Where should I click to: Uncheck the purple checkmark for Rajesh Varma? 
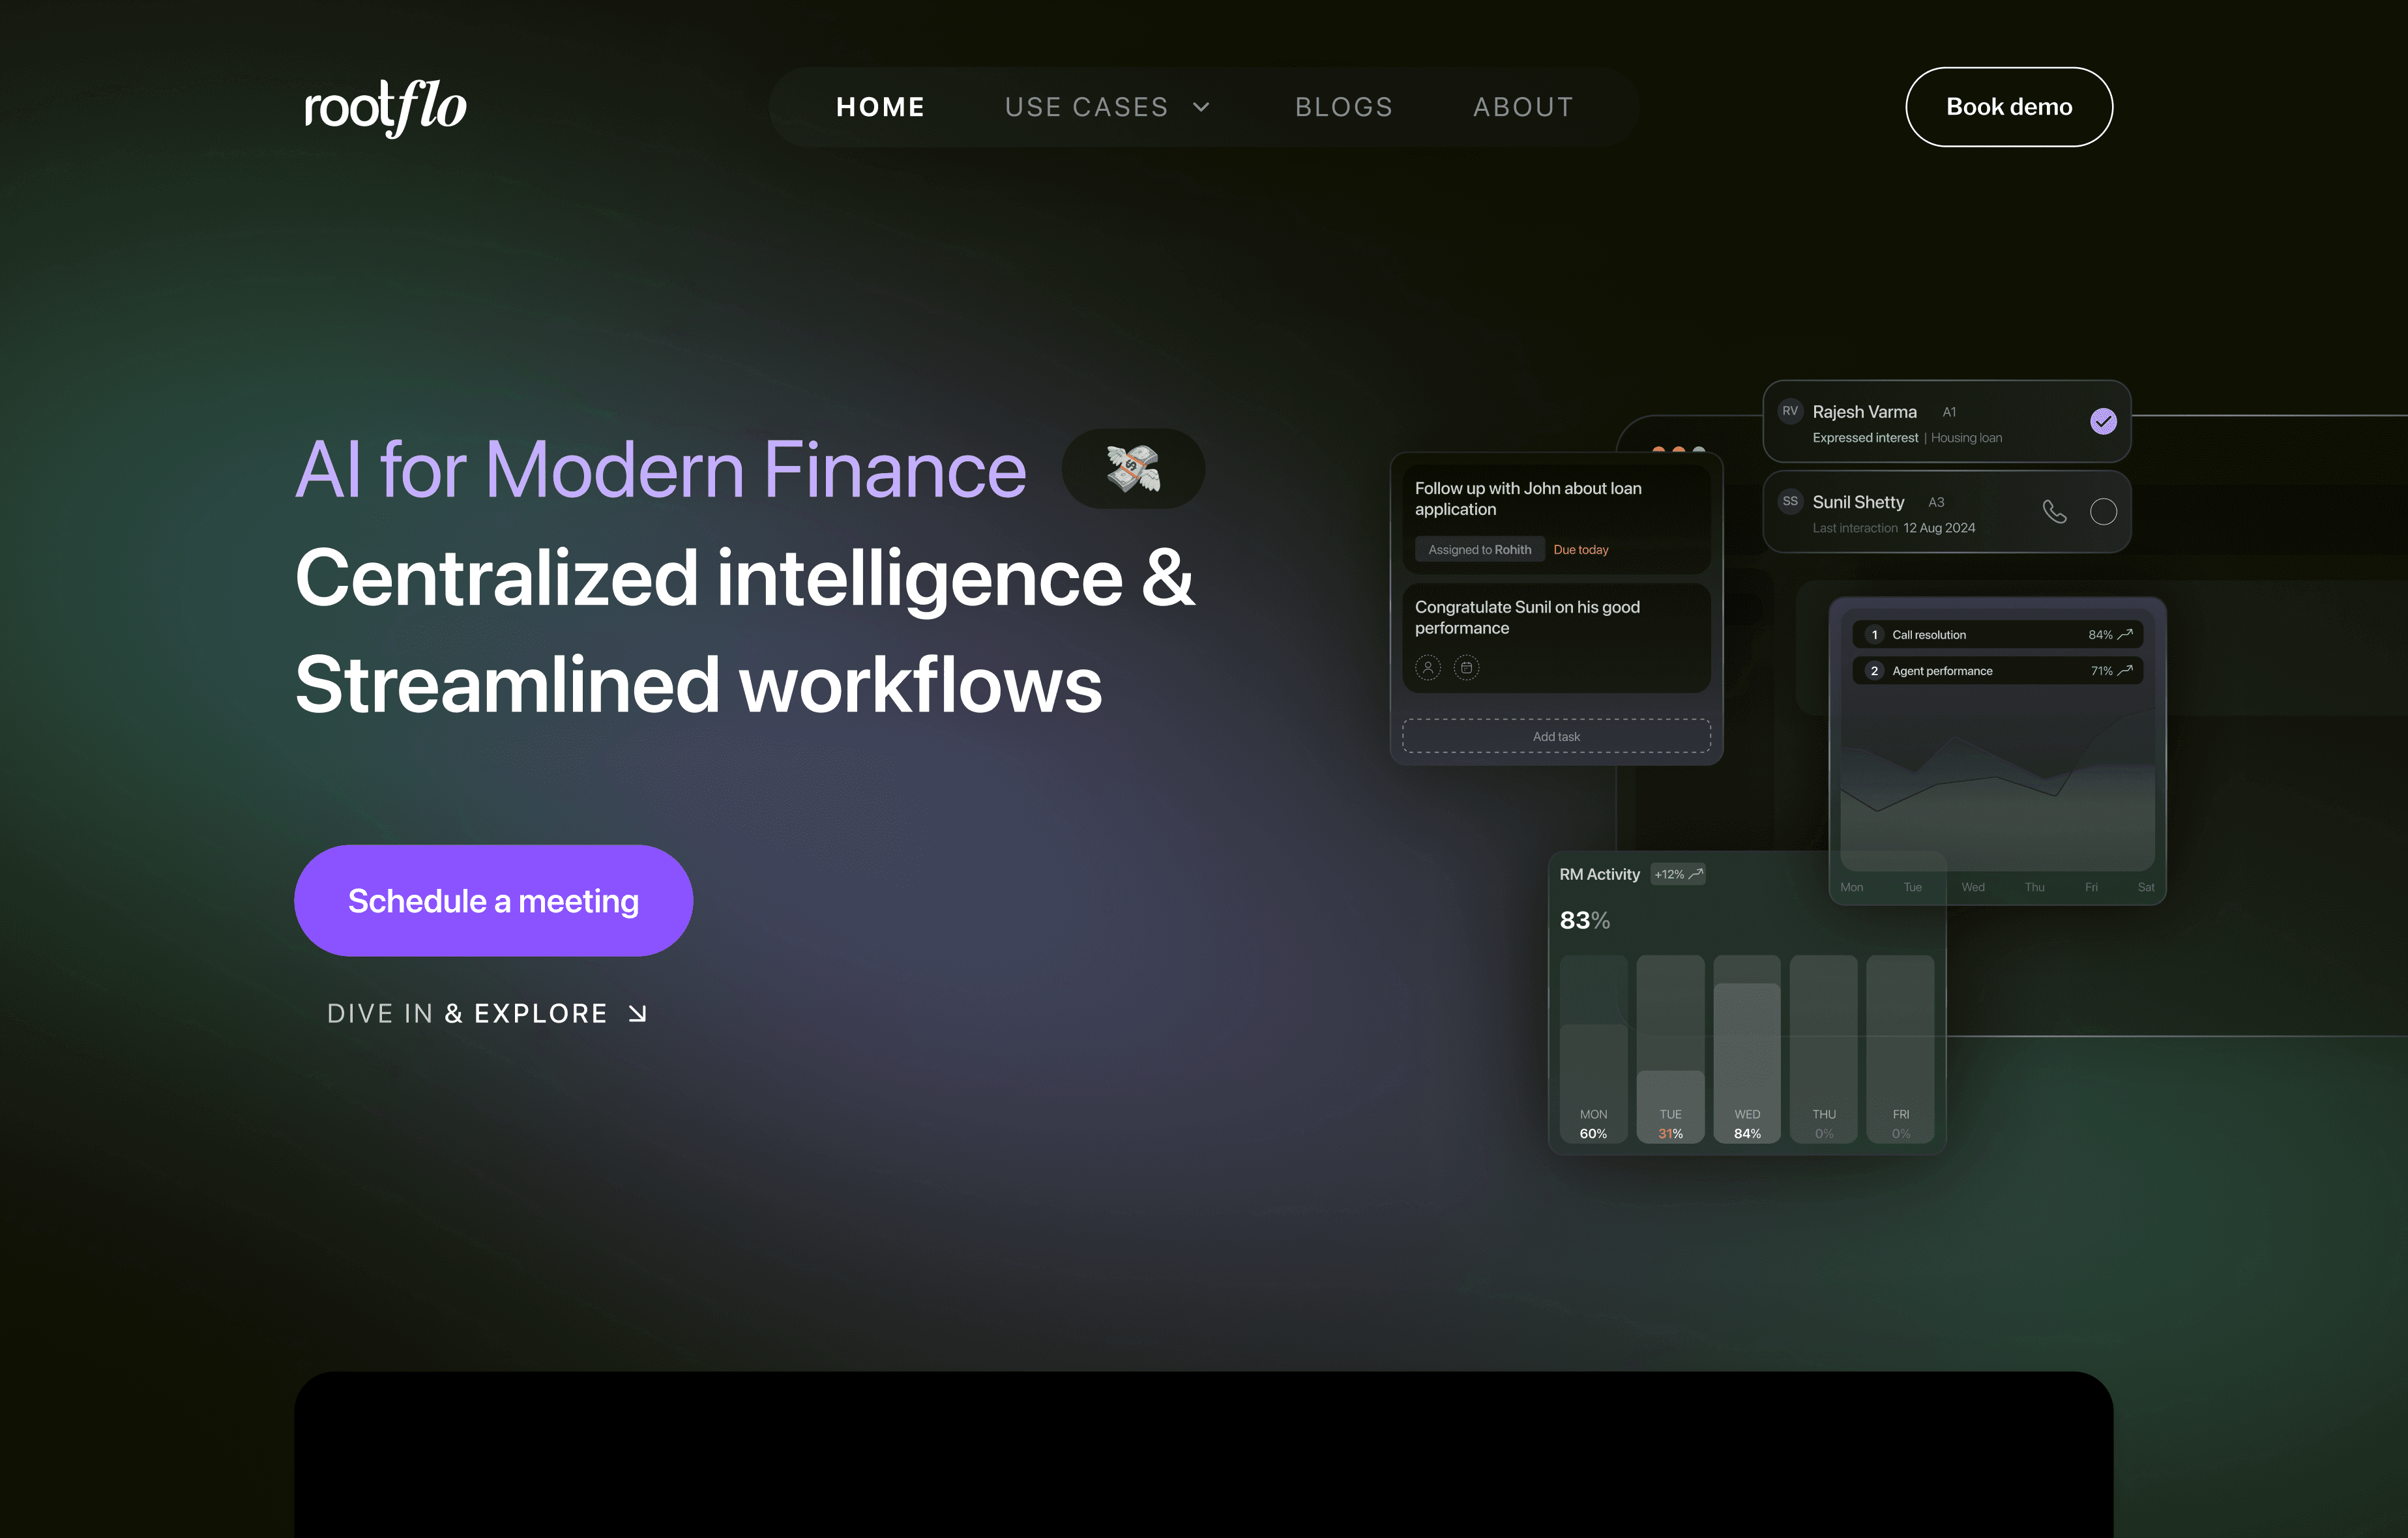pos(2103,422)
